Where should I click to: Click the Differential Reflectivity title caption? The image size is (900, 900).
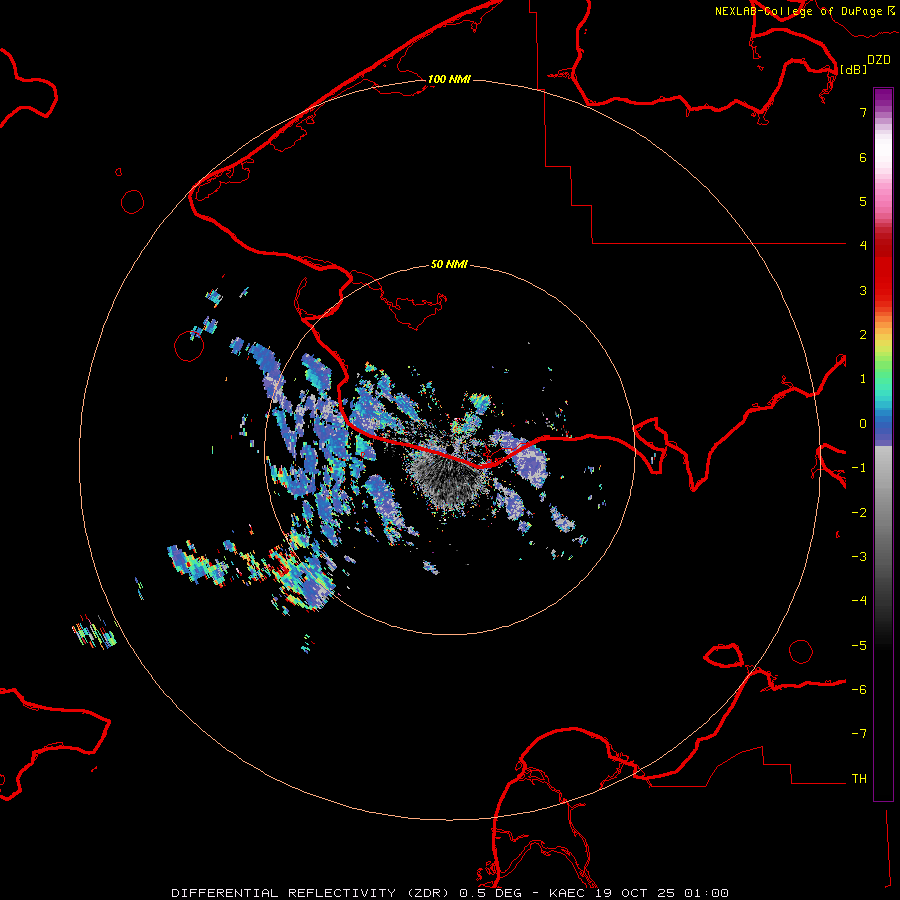(x=449, y=893)
